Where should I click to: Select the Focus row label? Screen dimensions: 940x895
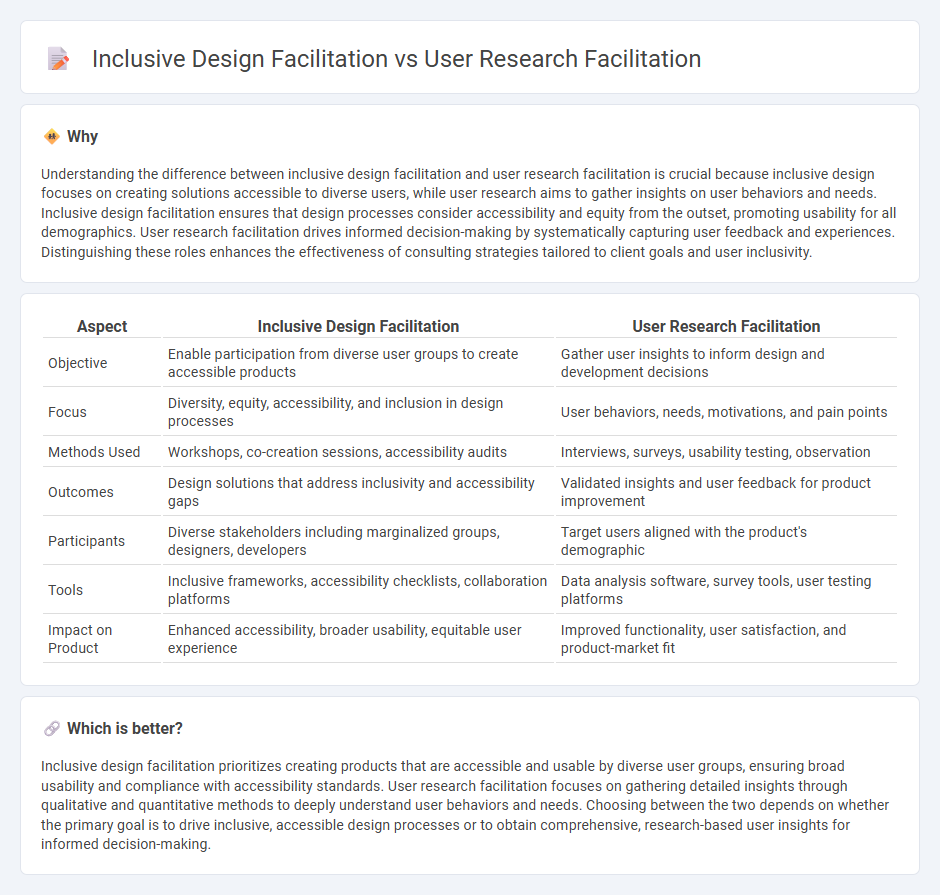(67, 412)
